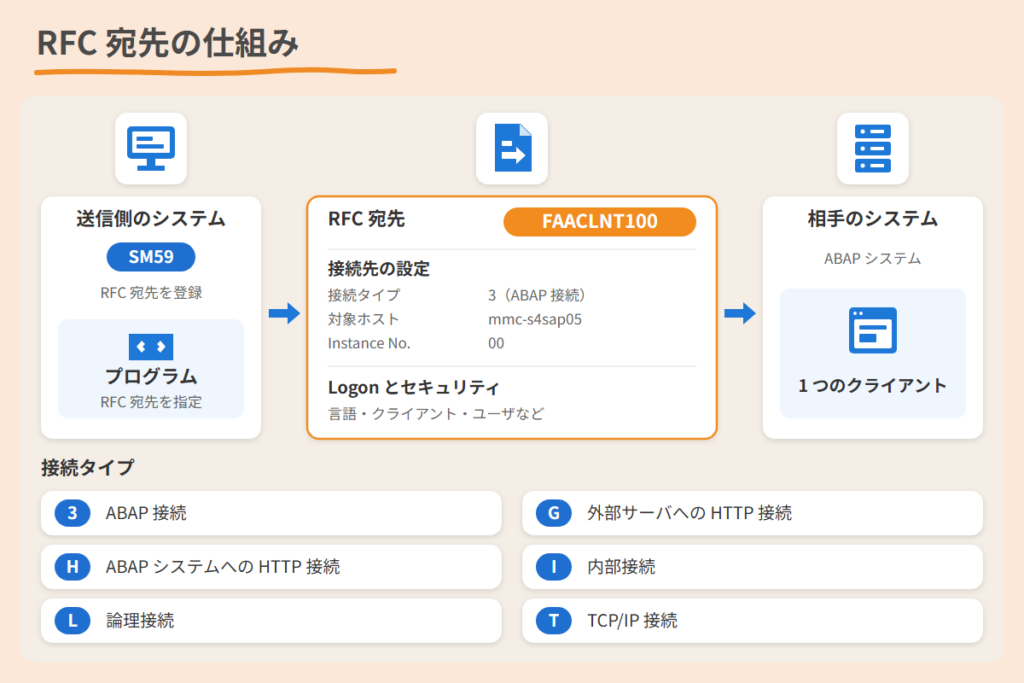Click the circled I badge for 内部接続
Image resolution: width=1024 pixels, height=683 pixels.
(554, 567)
